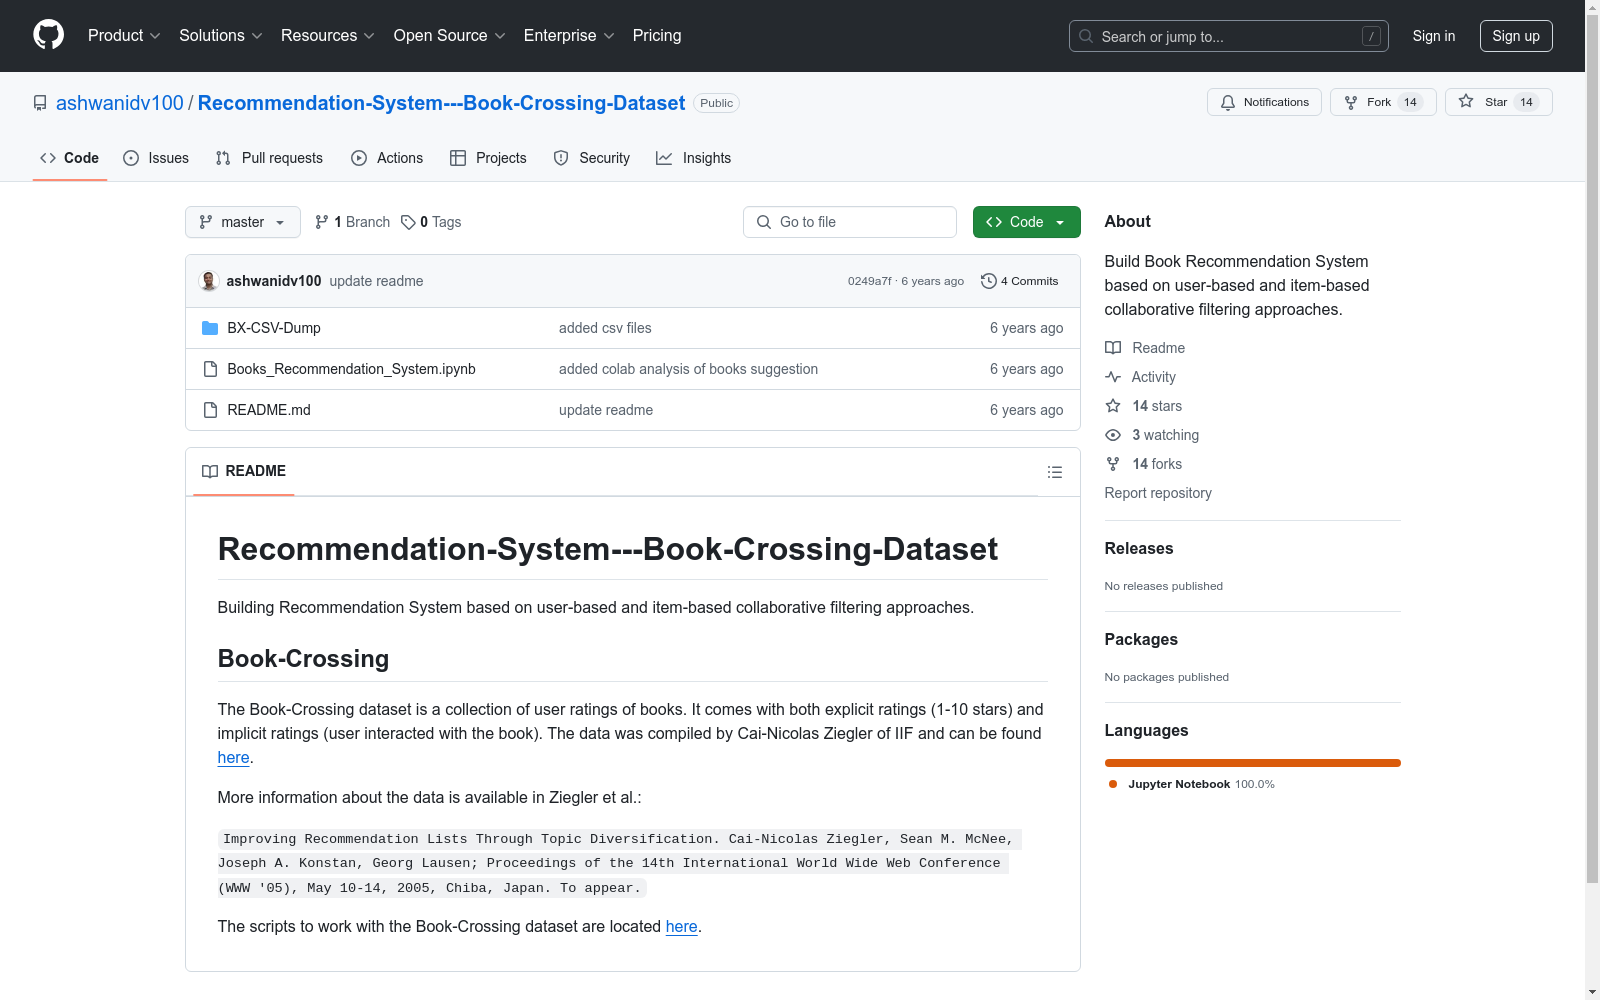
Task: Expand the Enterprise menu
Action: click(569, 35)
